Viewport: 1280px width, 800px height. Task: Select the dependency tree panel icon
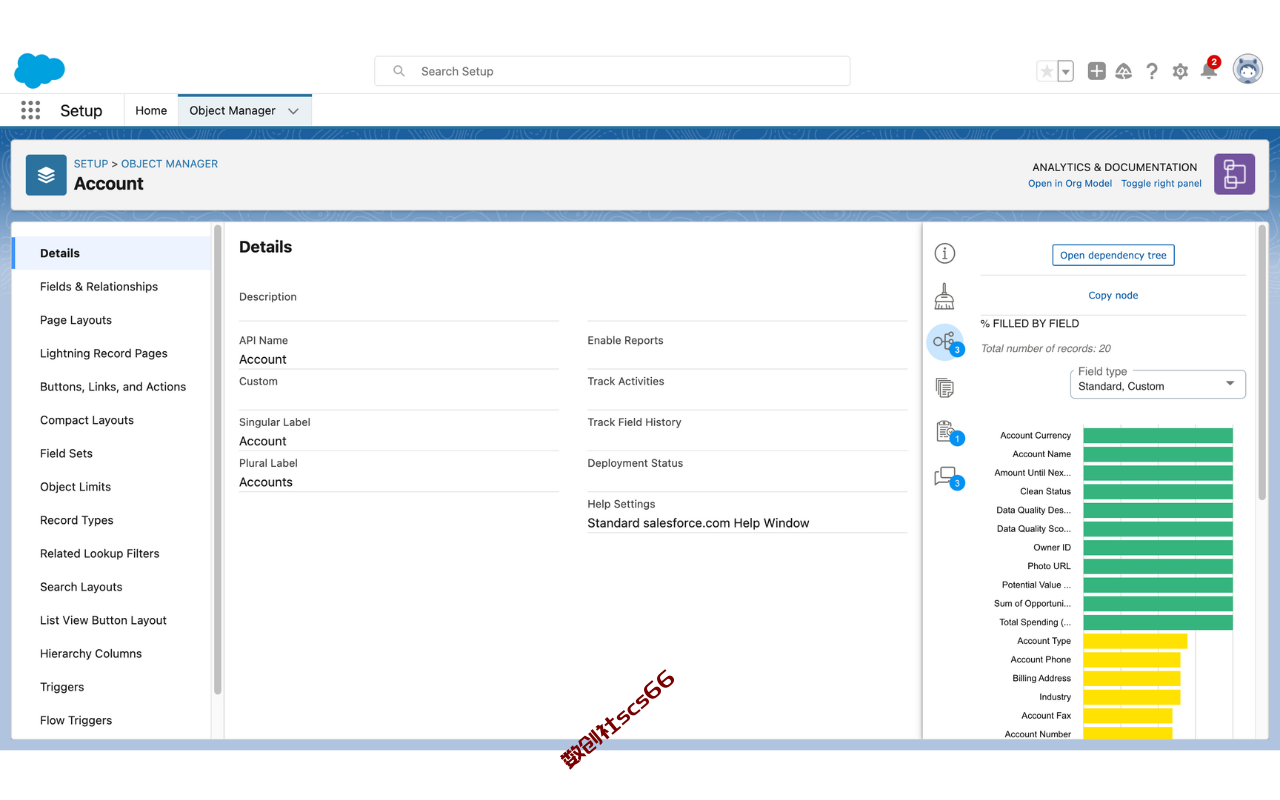pyautogui.click(x=945, y=342)
